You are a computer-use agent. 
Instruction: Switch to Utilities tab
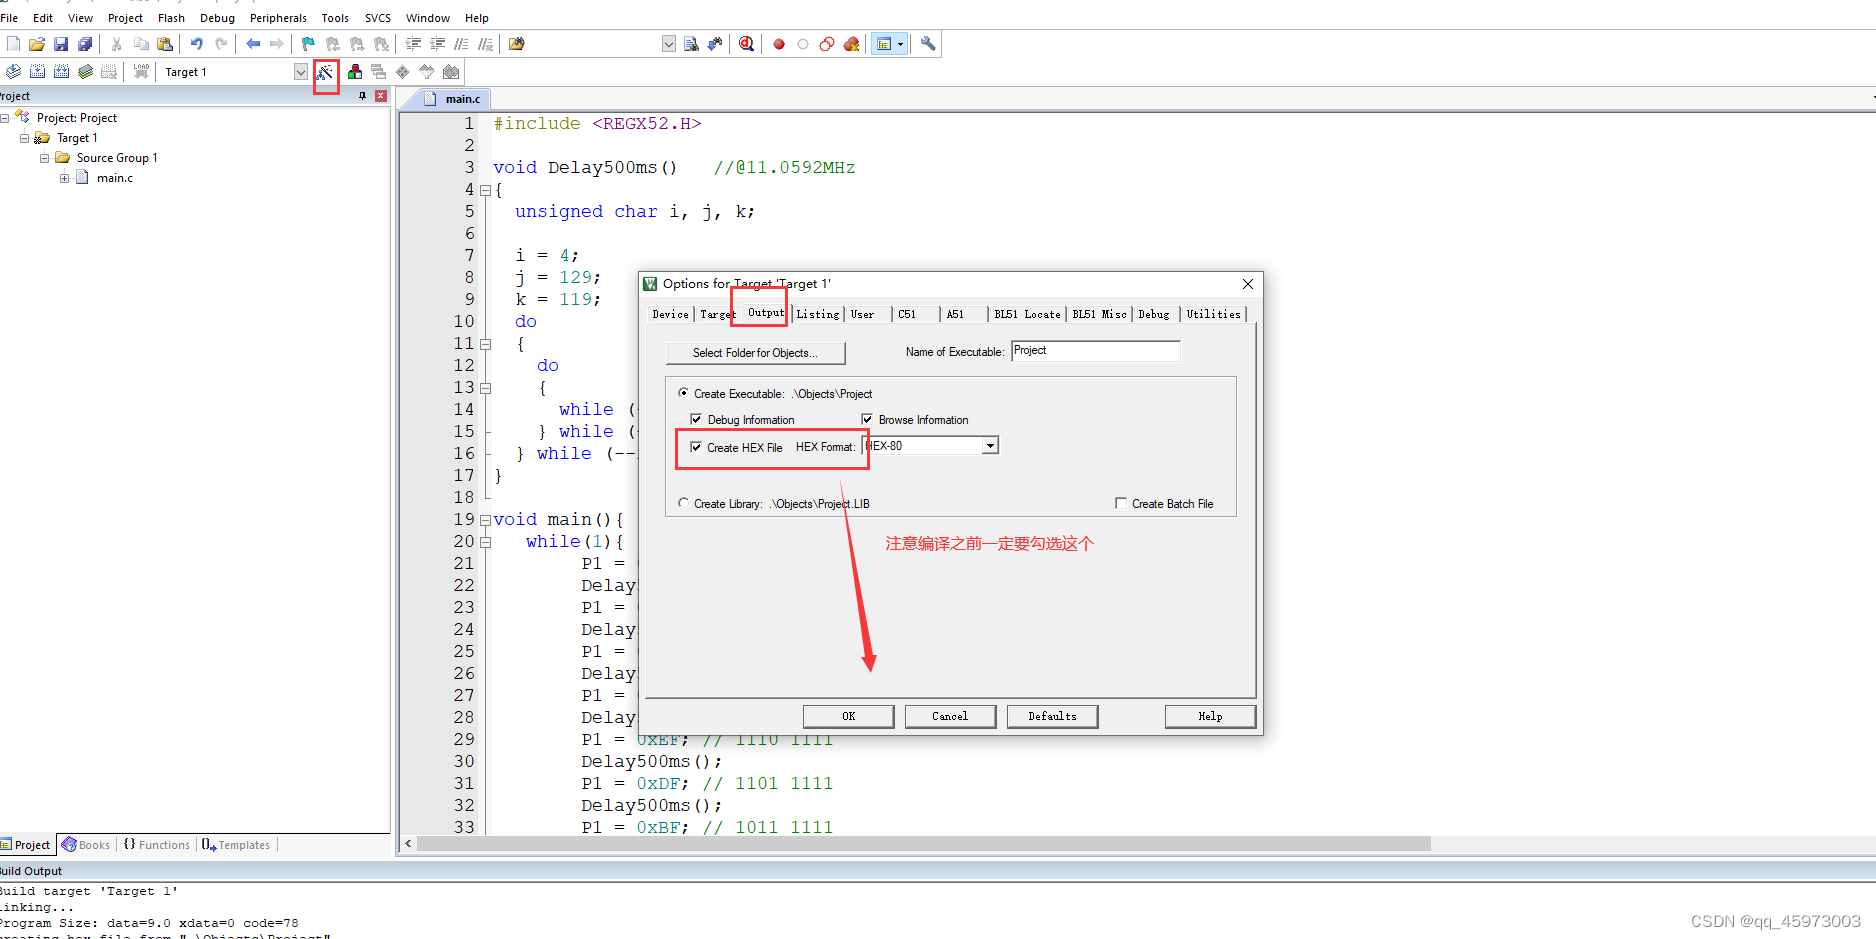1213,314
